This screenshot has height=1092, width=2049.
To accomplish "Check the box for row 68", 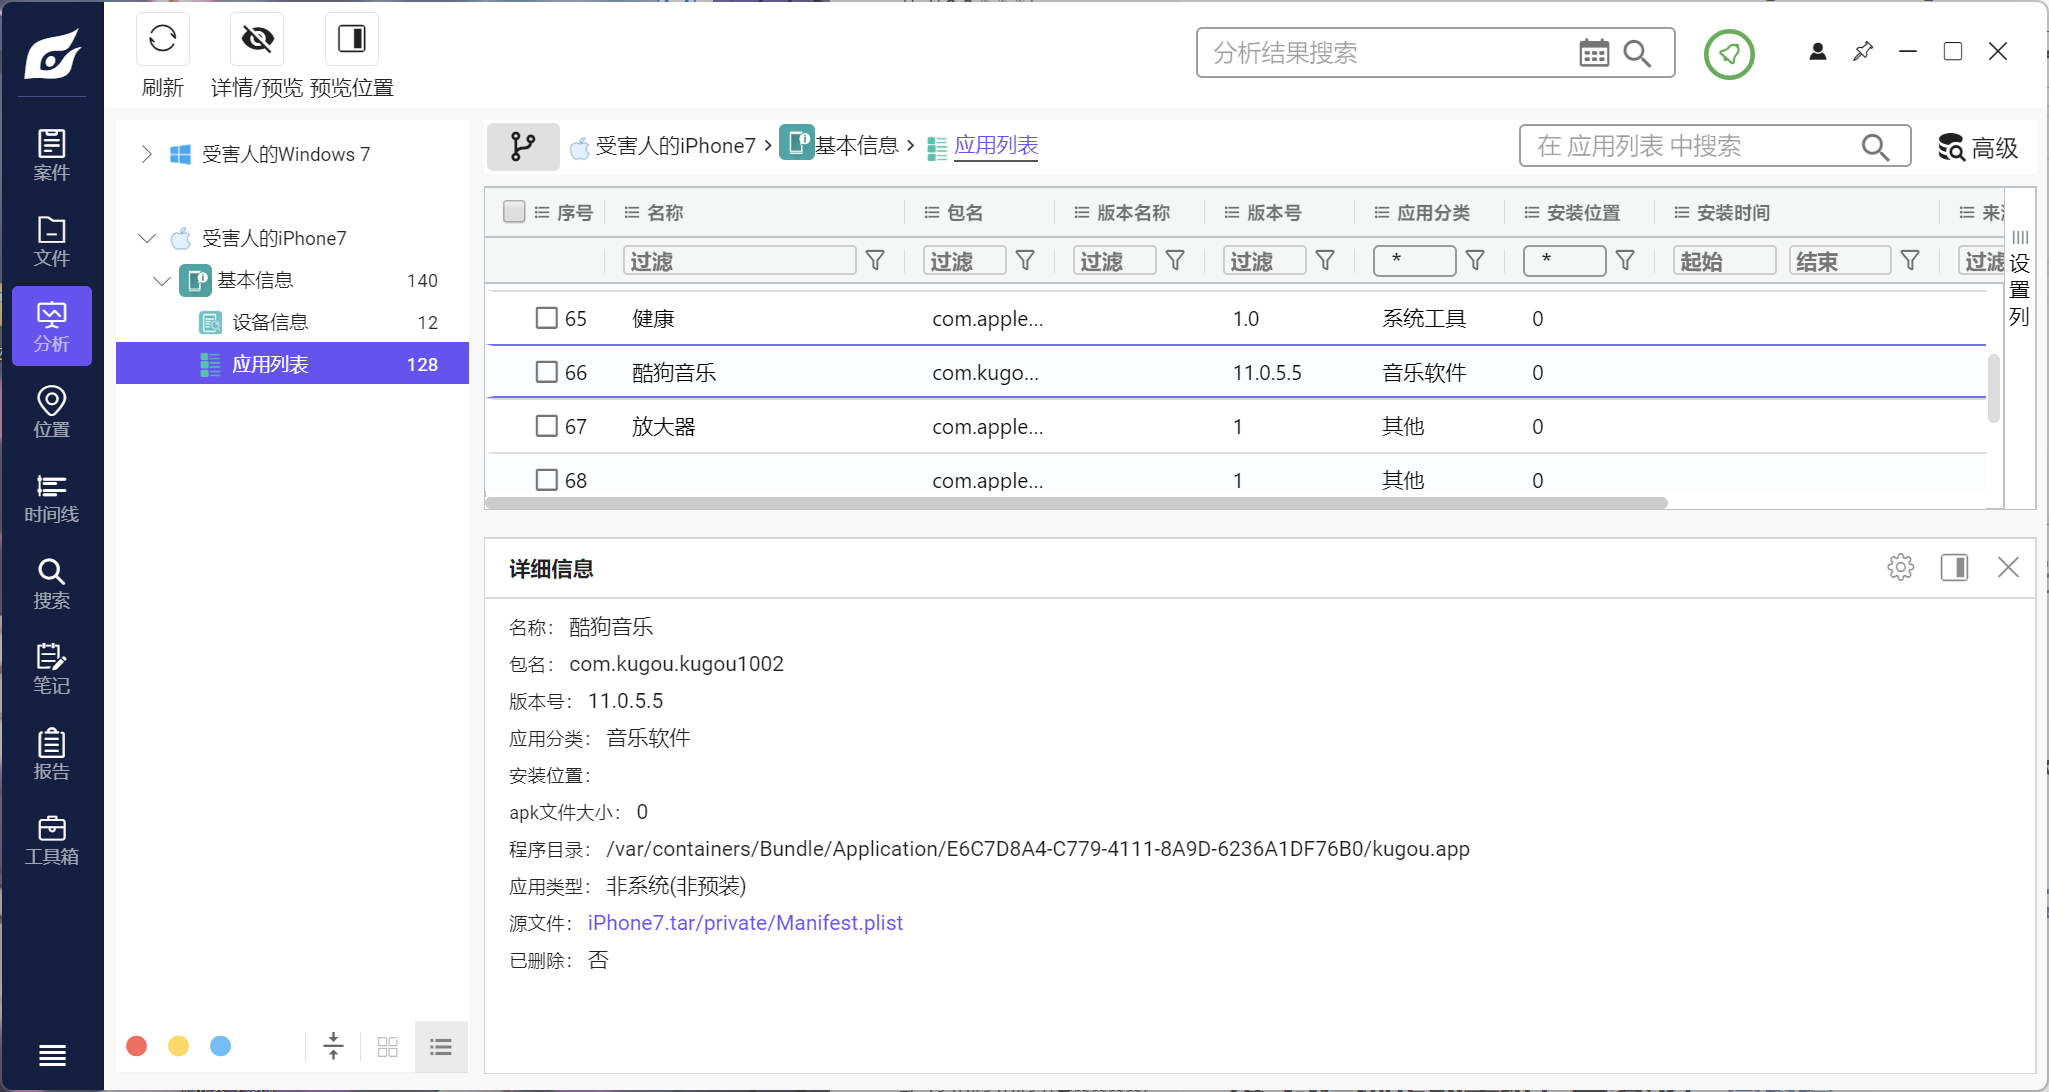I will click(x=547, y=480).
